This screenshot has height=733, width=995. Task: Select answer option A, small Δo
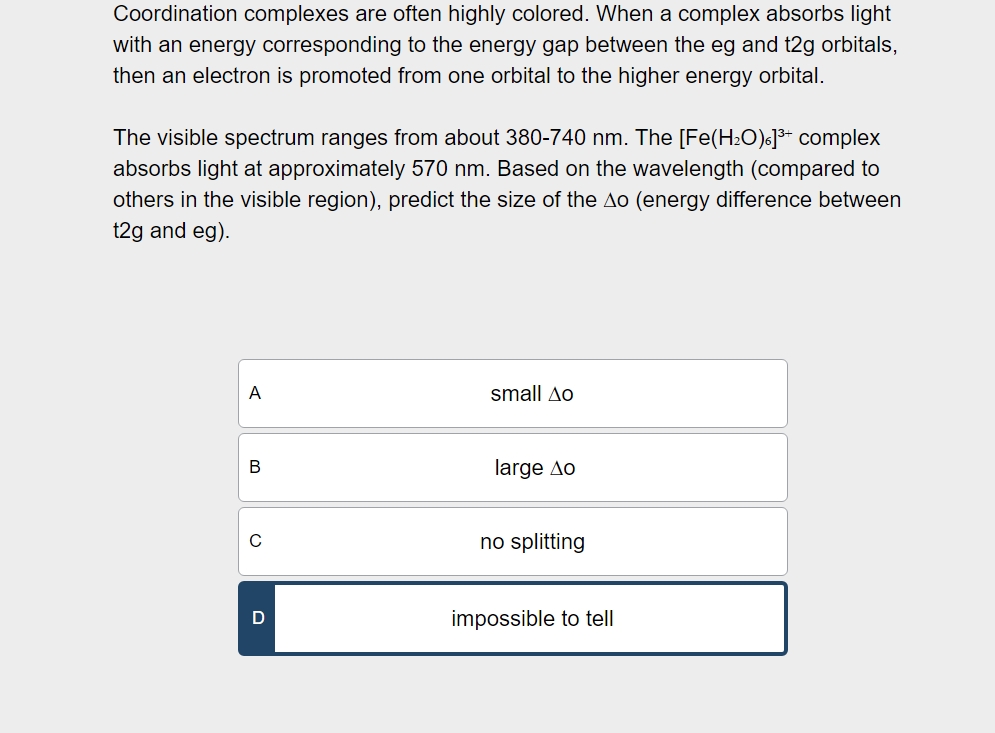[x=512, y=393]
